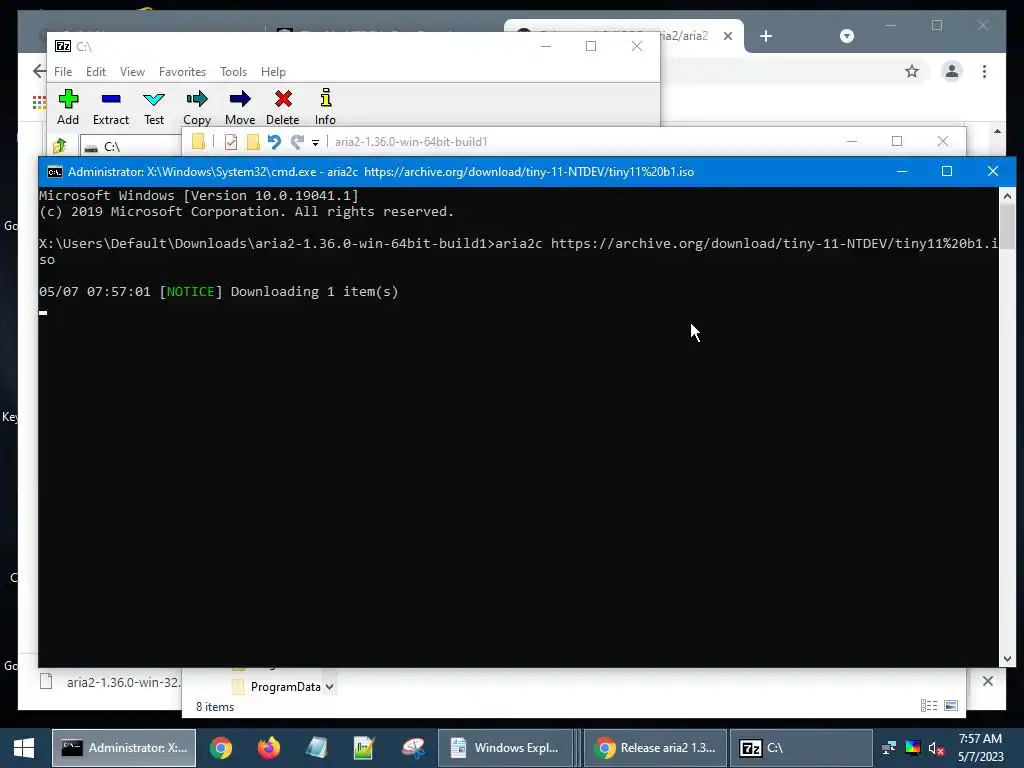Click the 7-Zip Delete button

coord(283,108)
